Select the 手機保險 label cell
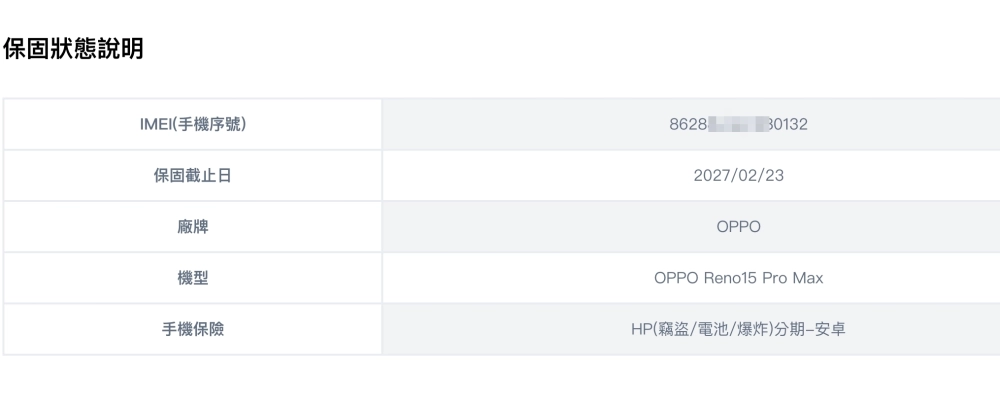This screenshot has width=1000, height=400. 193,329
